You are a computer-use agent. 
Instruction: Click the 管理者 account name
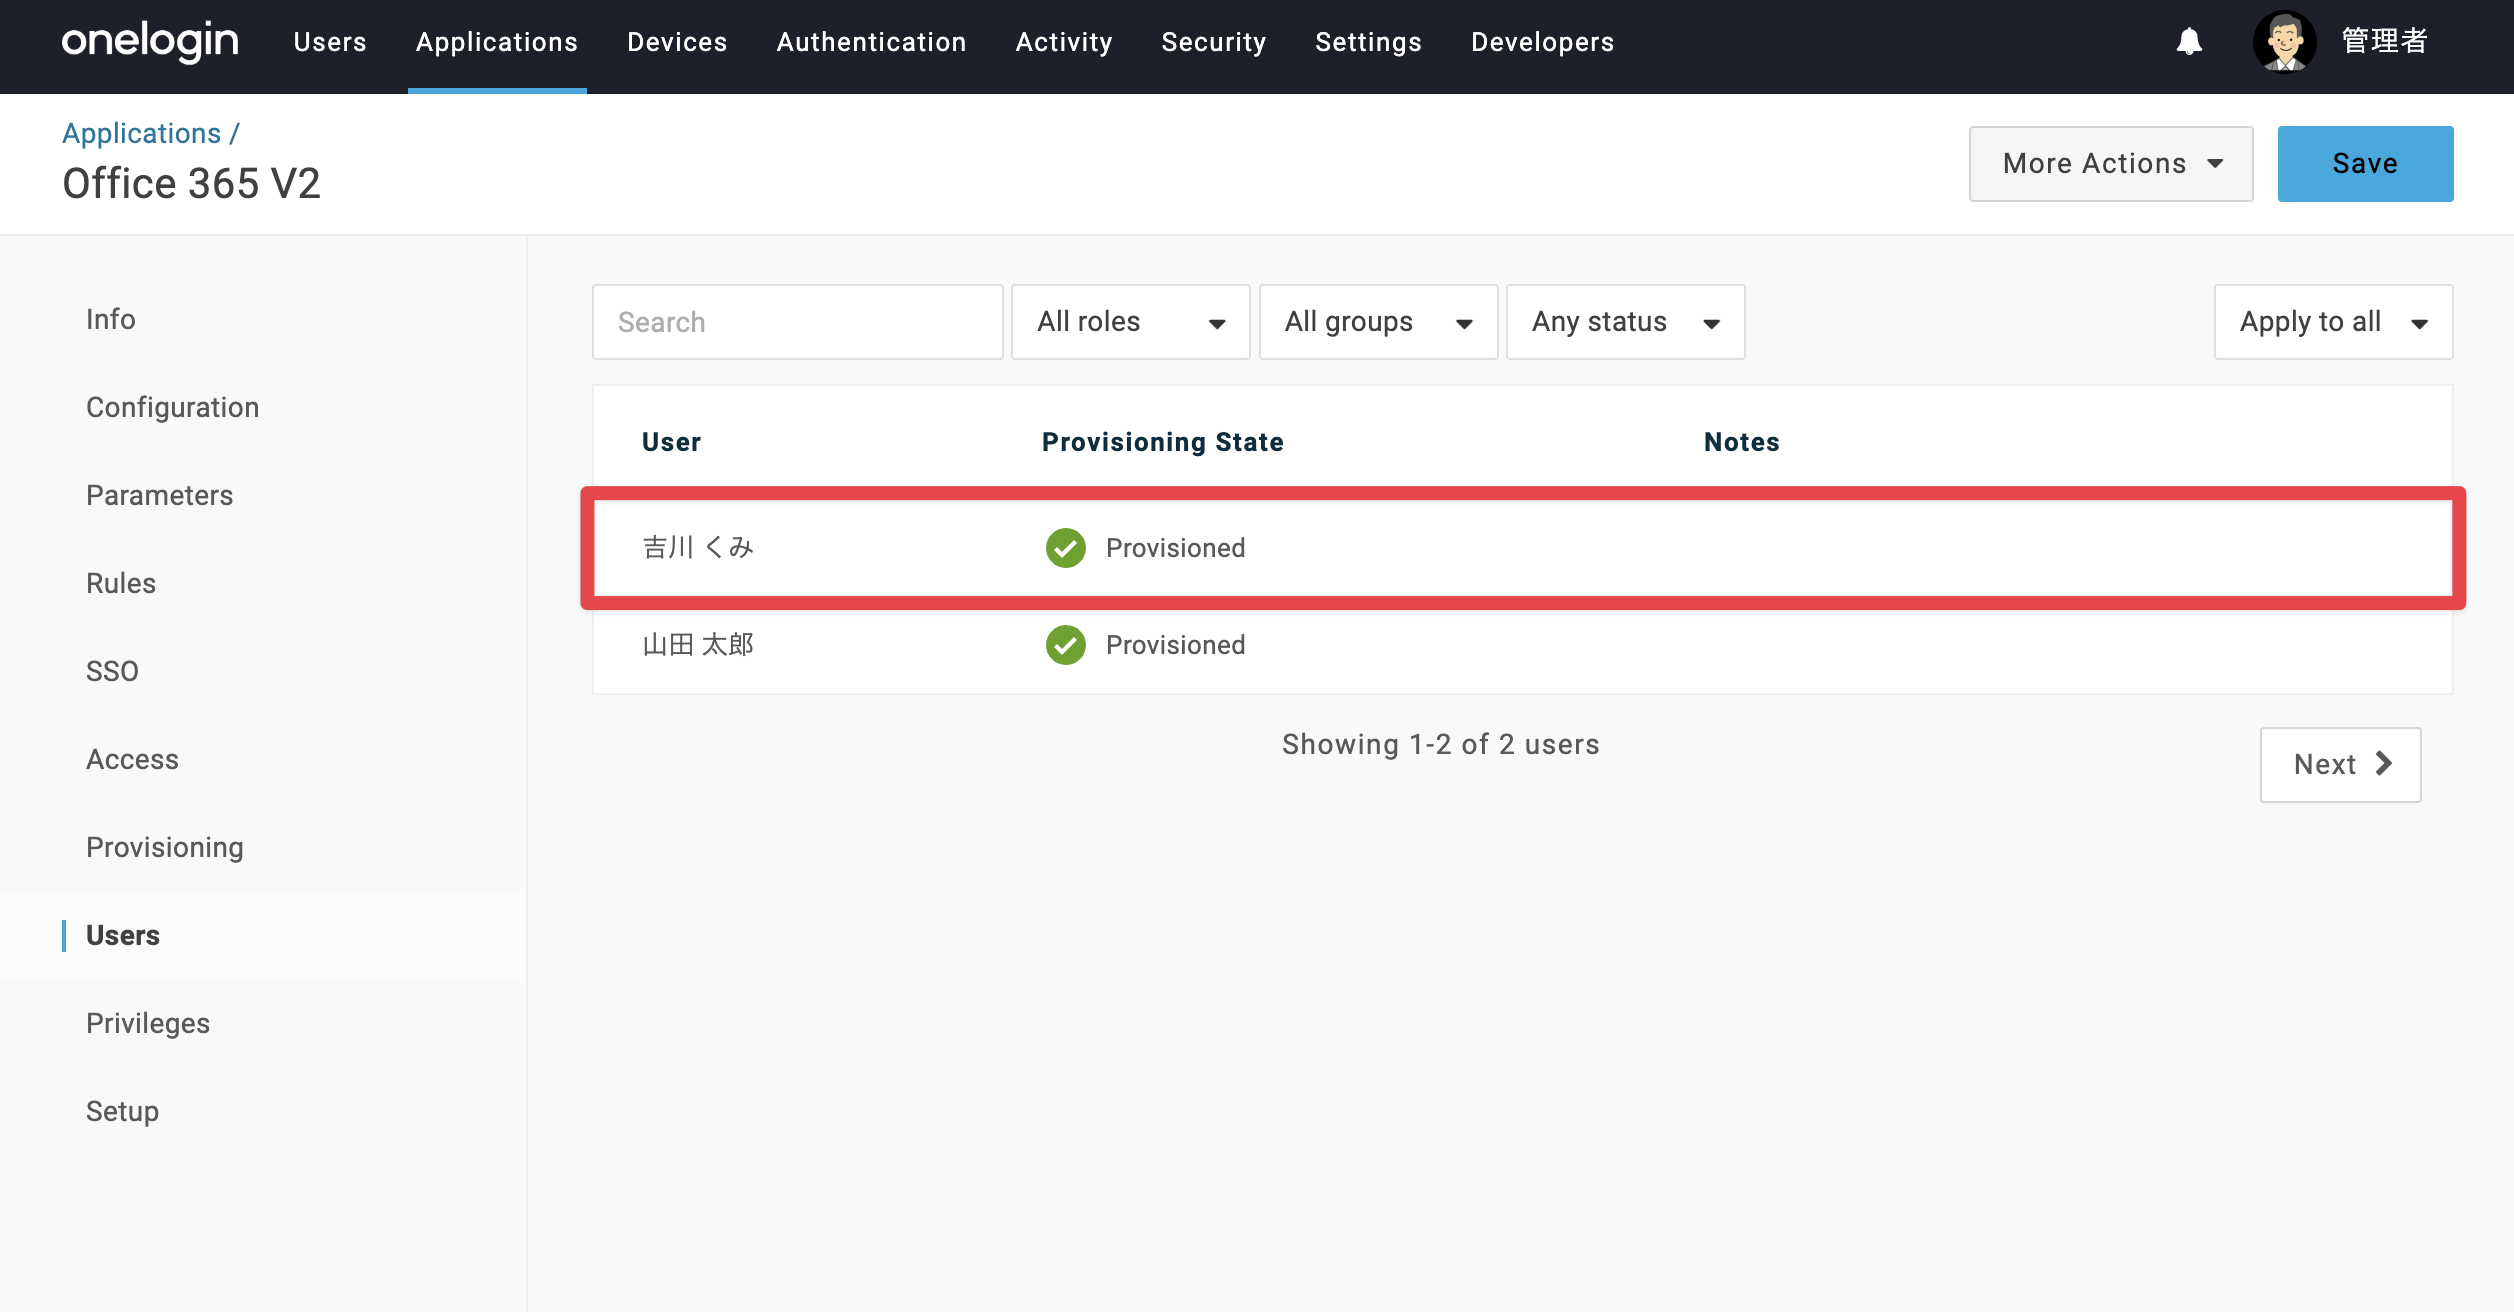[2385, 41]
